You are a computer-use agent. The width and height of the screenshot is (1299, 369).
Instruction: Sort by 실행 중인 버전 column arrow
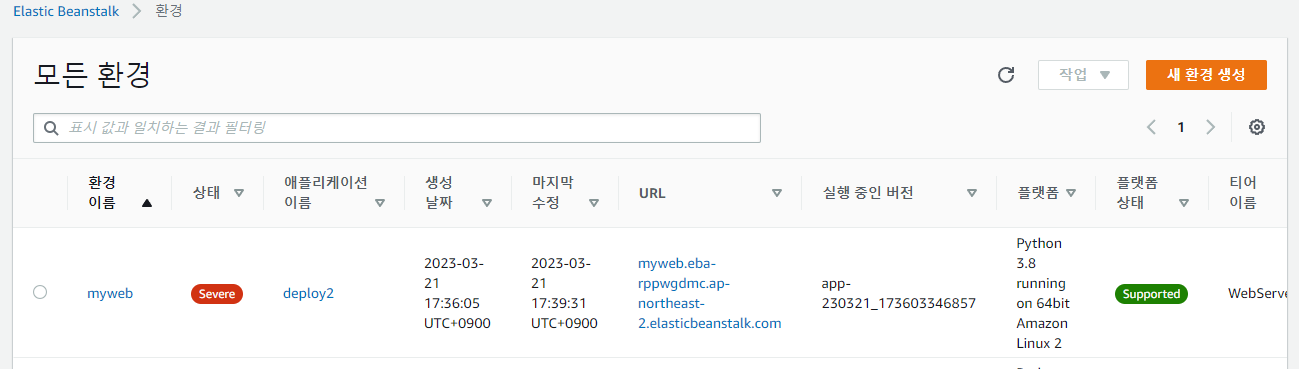pos(971,193)
